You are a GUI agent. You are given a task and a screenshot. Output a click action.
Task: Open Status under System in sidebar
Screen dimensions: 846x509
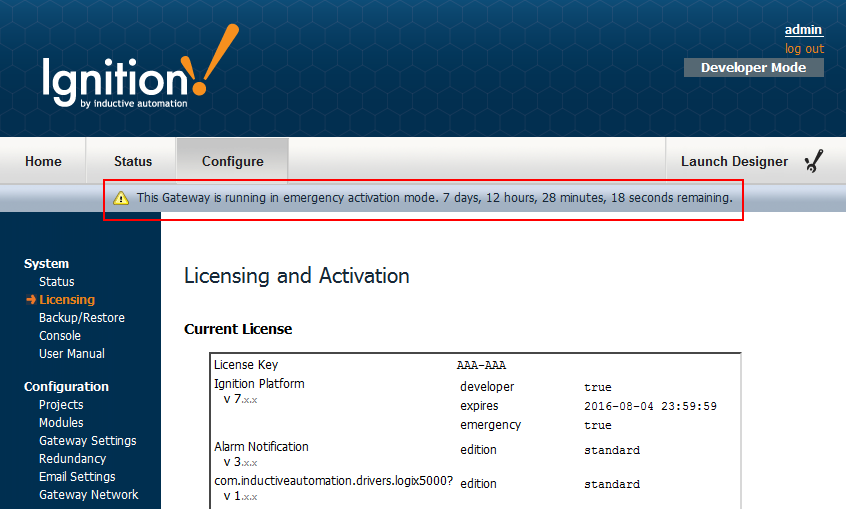[57, 282]
